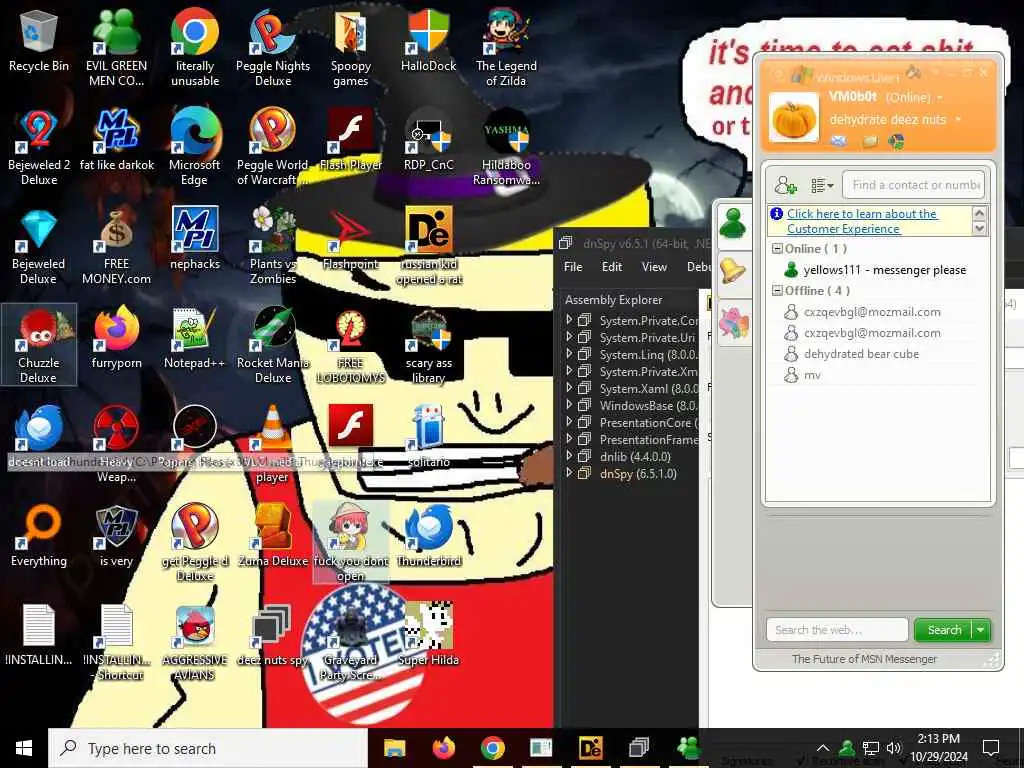Click the MSN Today globe icon in Messenger
Viewport: 1024px width, 768px height.
point(896,140)
